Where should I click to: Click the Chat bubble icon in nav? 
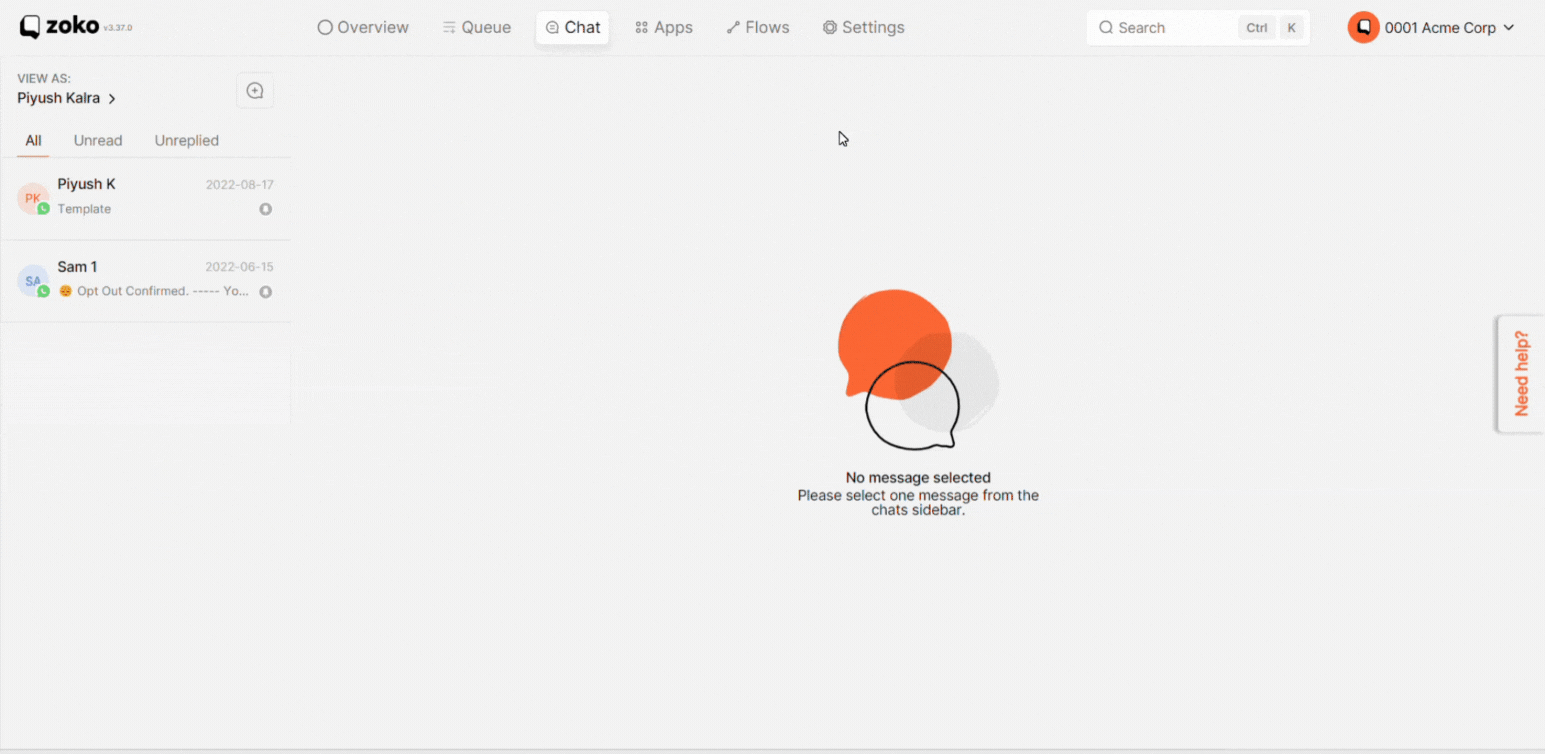[x=552, y=28]
